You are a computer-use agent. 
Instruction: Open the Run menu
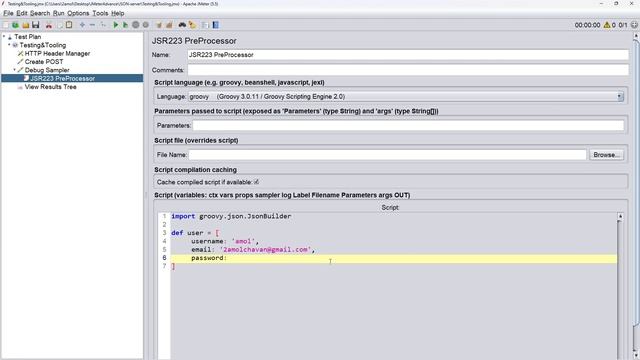tap(58, 13)
